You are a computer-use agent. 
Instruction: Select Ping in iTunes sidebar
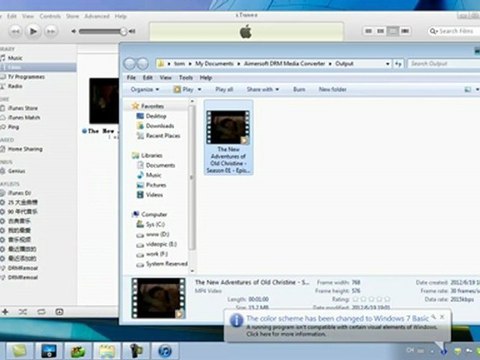click(13, 127)
